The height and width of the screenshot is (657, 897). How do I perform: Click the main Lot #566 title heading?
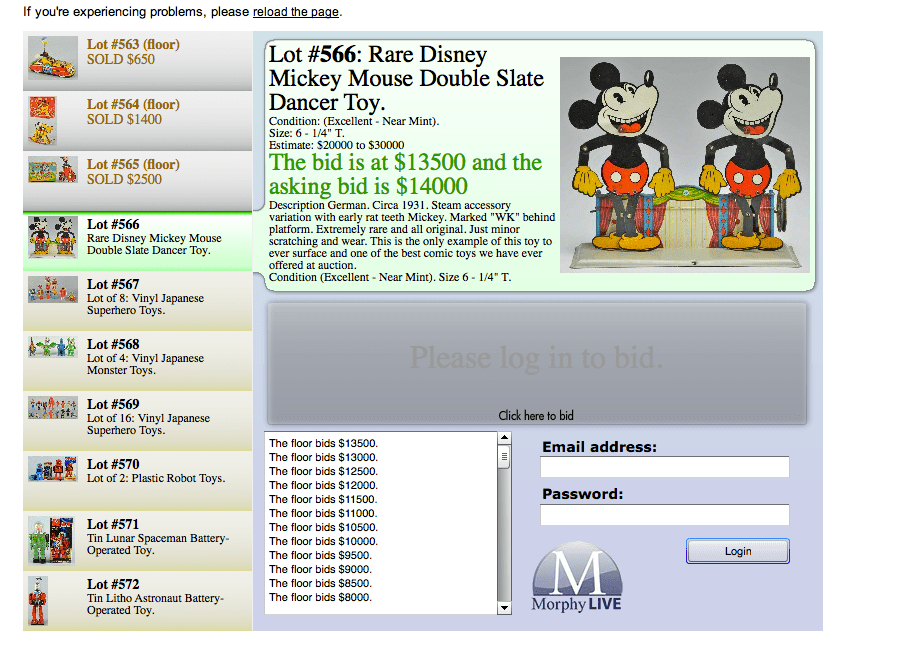(407, 78)
